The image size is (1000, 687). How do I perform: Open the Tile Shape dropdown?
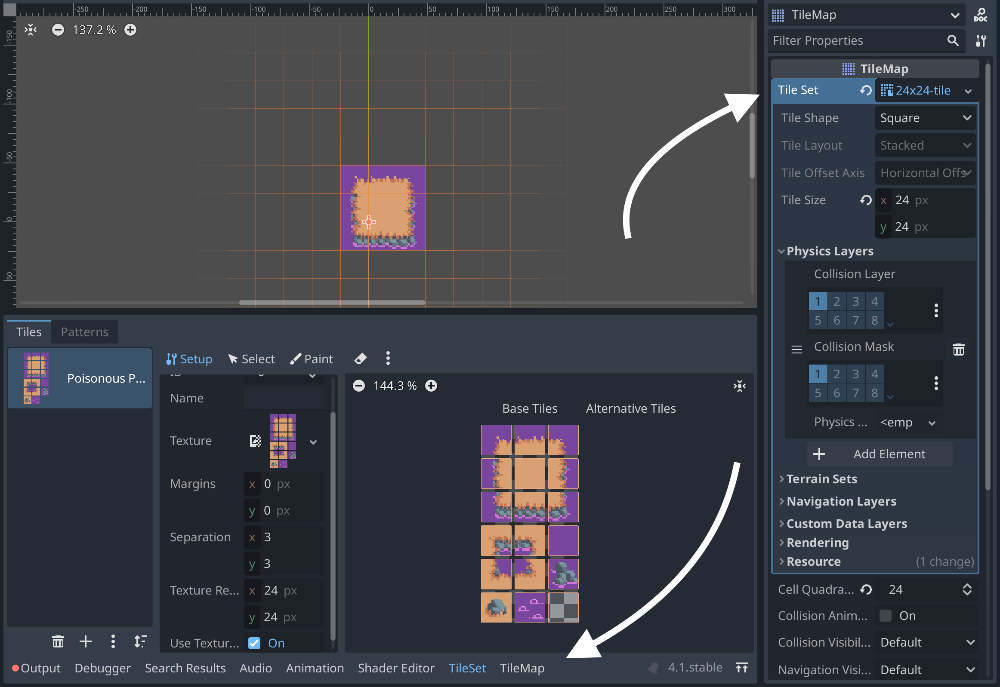pyautogui.click(x=925, y=118)
